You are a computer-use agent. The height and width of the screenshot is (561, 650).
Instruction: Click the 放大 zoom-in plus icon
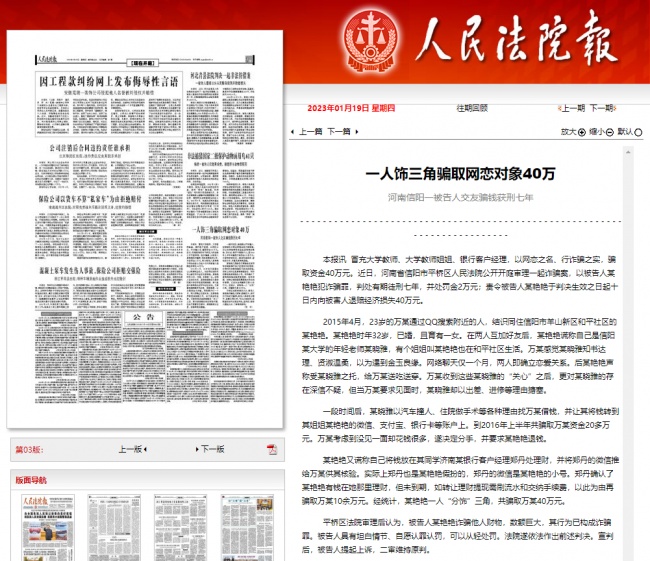point(582,132)
